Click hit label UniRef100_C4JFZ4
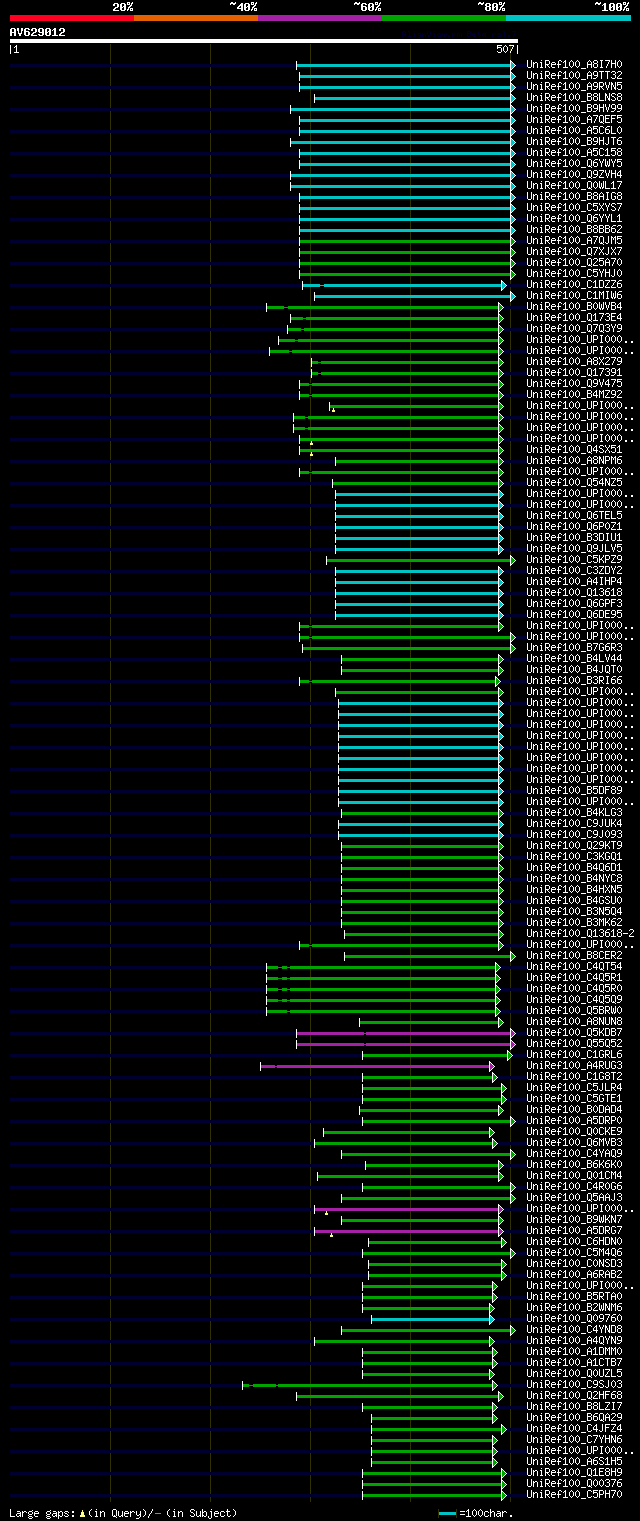 pos(574,1429)
